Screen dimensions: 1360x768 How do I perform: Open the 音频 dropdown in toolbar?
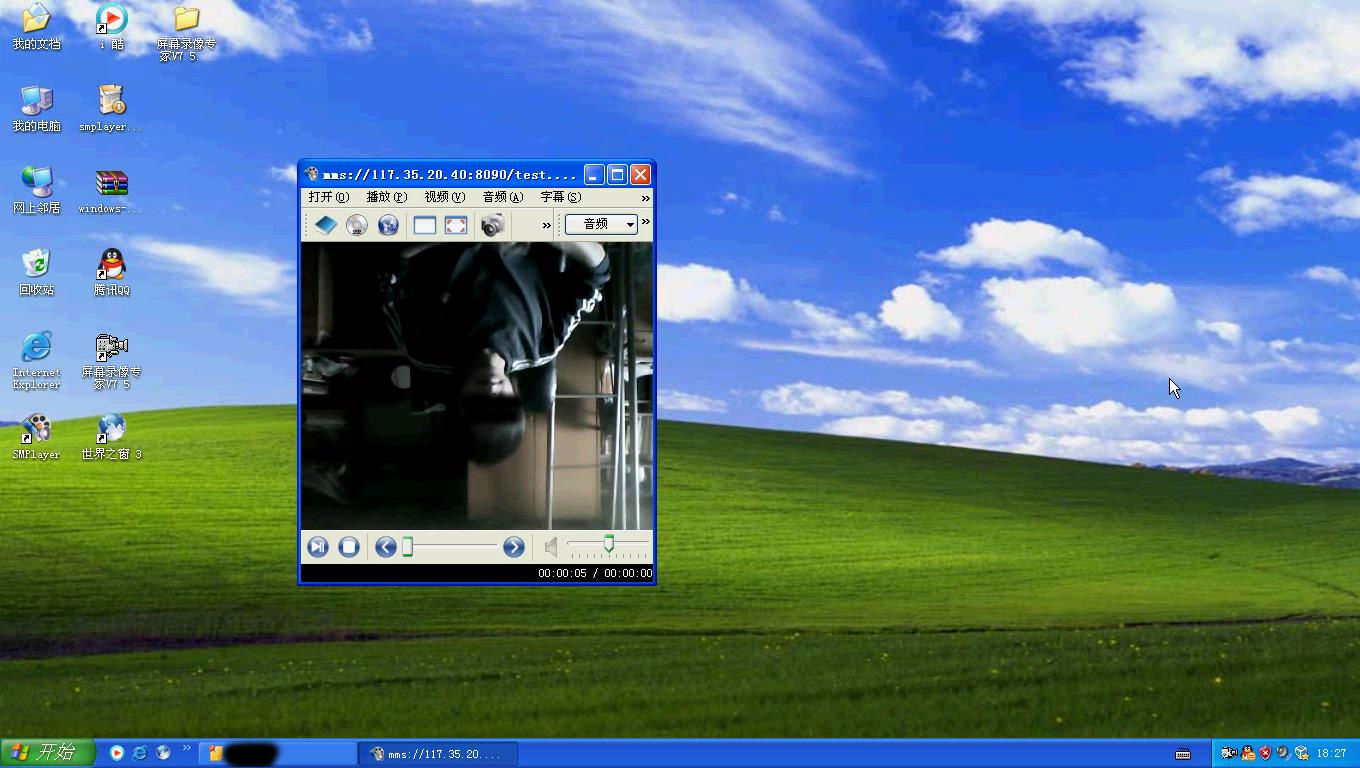tap(601, 224)
